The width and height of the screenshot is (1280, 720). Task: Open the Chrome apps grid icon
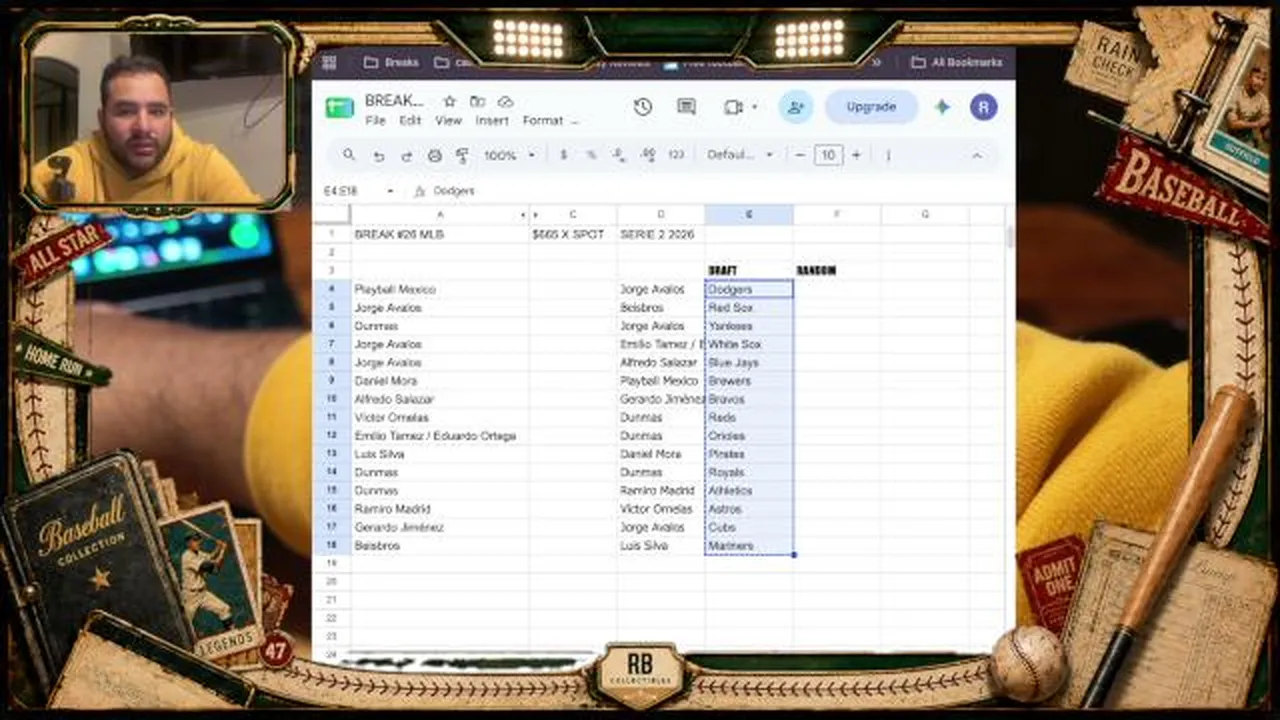(x=329, y=62)
